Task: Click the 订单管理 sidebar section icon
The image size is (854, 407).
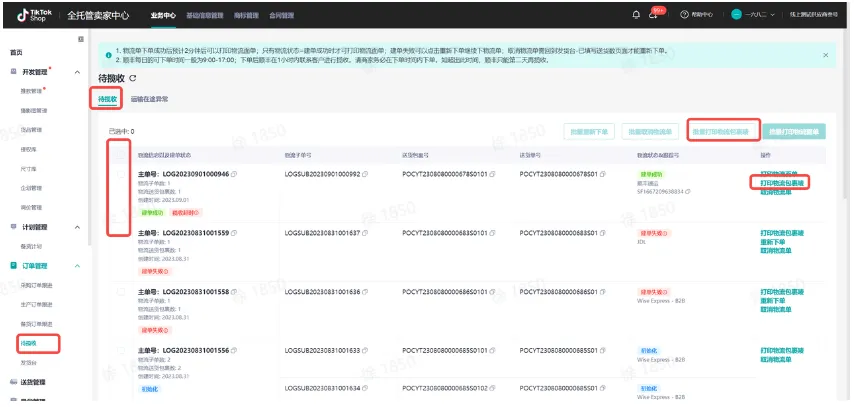Action: (x=14, y=265)
